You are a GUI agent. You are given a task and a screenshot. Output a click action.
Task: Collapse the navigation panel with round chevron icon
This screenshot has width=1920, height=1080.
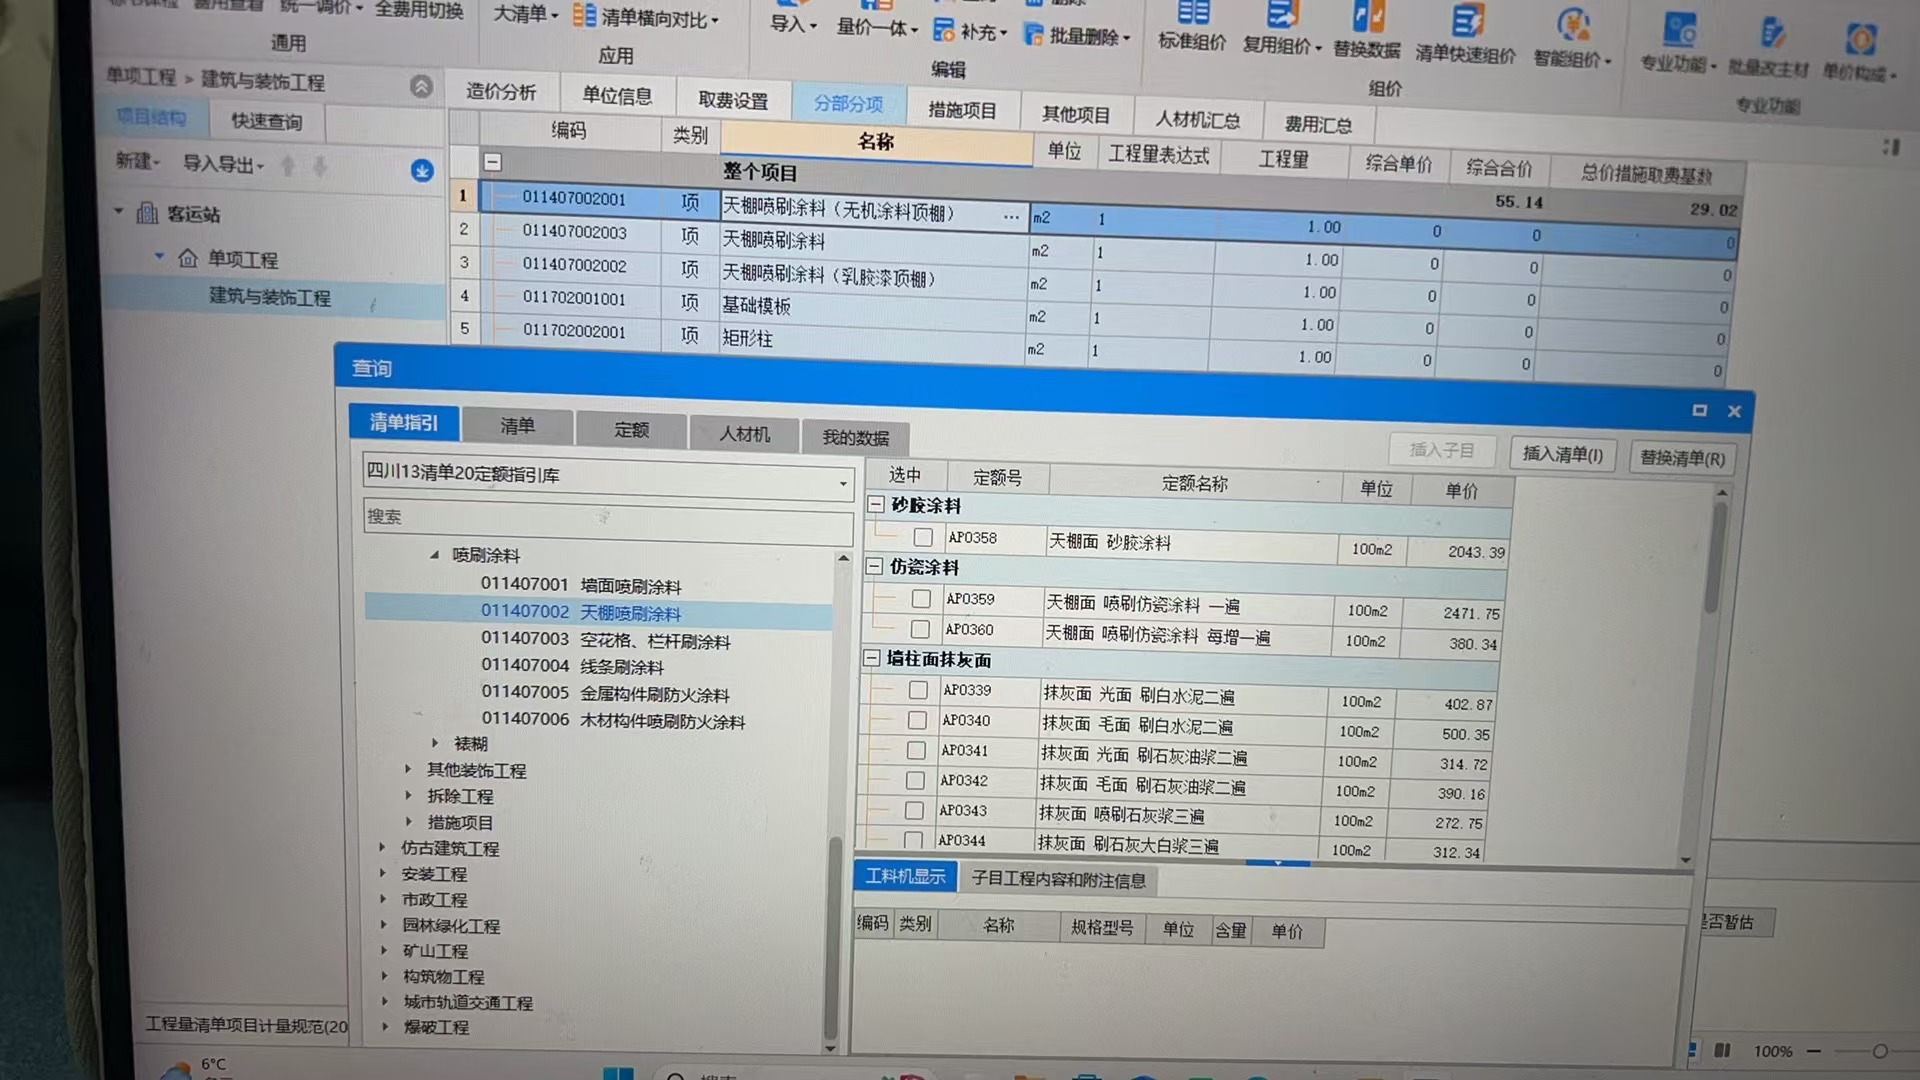coord(422,87)
